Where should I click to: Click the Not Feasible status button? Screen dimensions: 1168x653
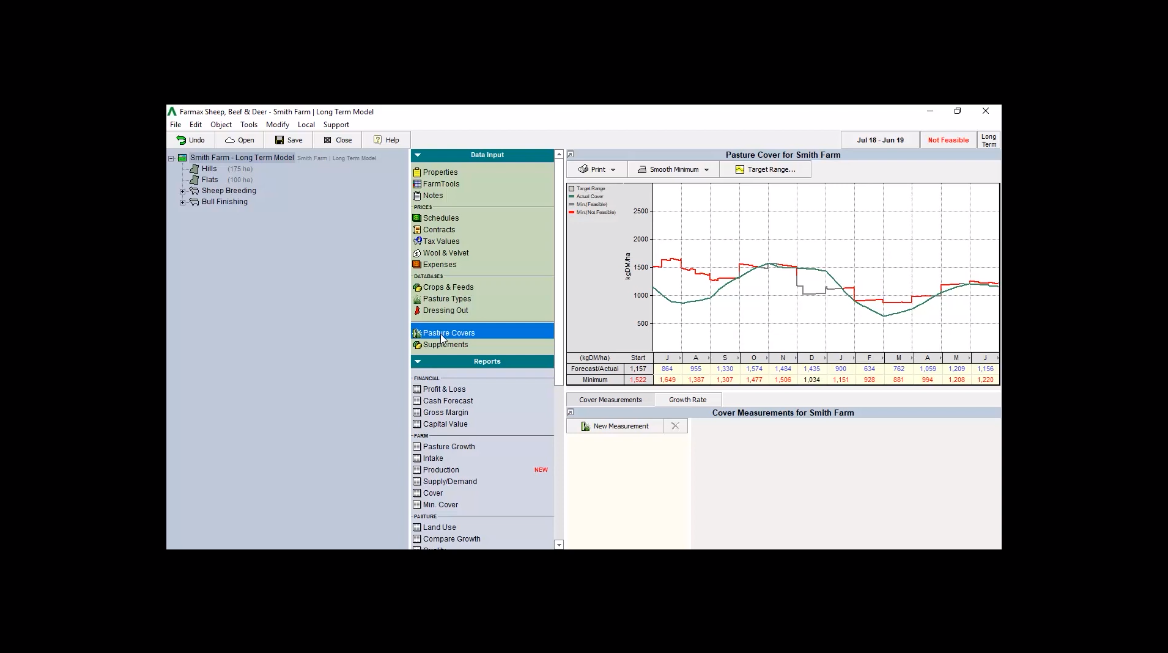[948, 140]
